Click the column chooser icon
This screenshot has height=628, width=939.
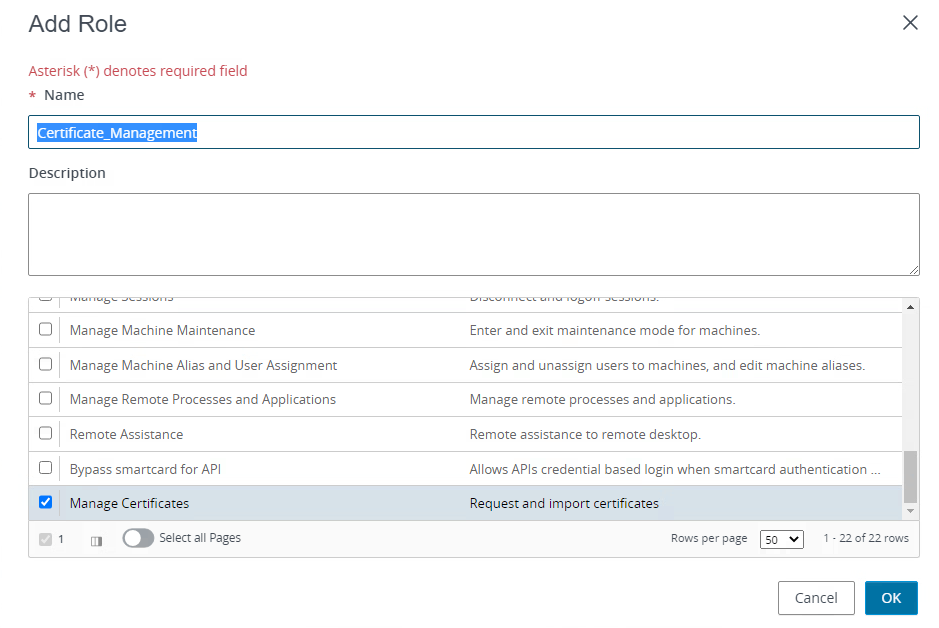96,541
